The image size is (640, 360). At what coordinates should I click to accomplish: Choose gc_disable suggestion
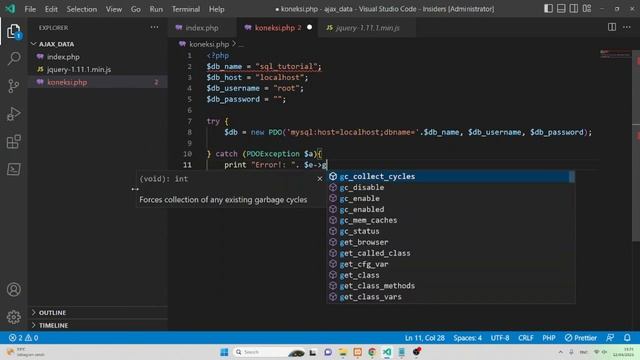point(450,187)
